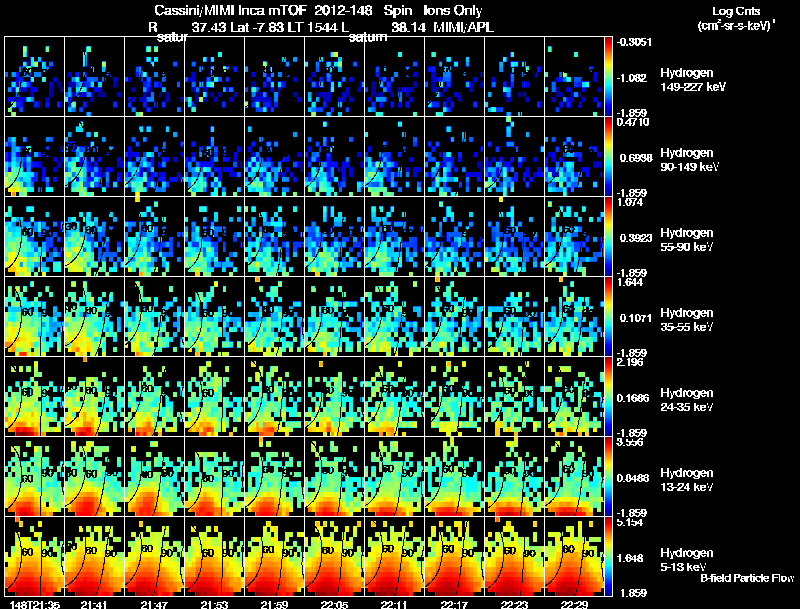Select the 149-227 keV image panel at 21:59
The width and height of the screenshot is (800, 609).
coord(274,77)
